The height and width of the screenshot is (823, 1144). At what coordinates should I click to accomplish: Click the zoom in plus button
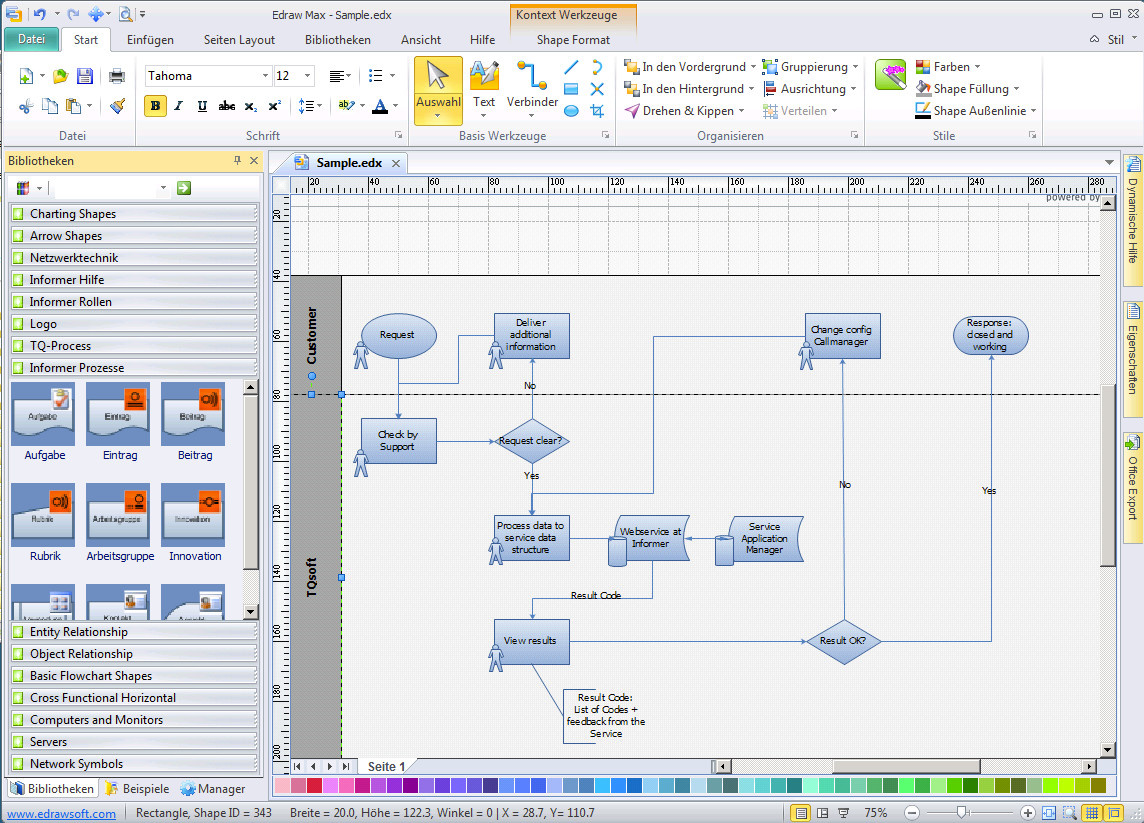(x=1027, y=813)
